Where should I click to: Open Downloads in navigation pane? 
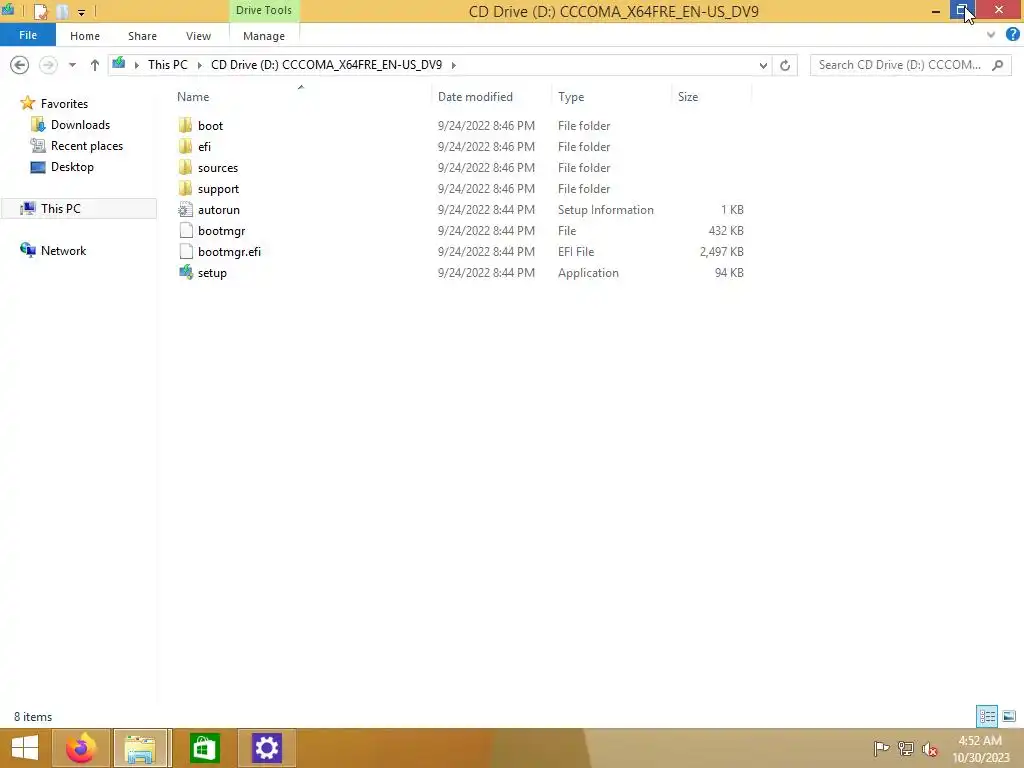[80, 125]
